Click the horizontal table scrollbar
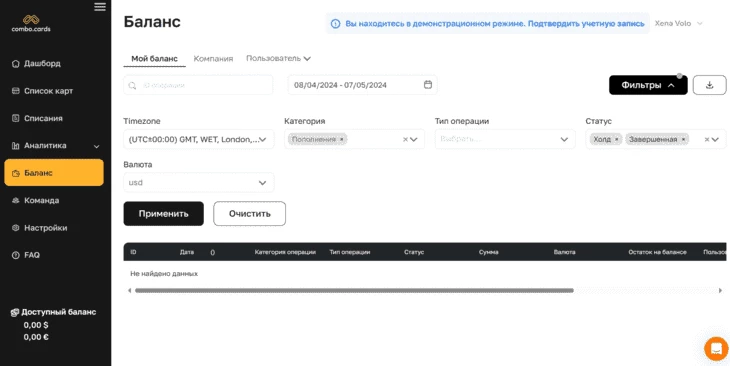Screen dimensions: 730x366 [x=354, y=291]
